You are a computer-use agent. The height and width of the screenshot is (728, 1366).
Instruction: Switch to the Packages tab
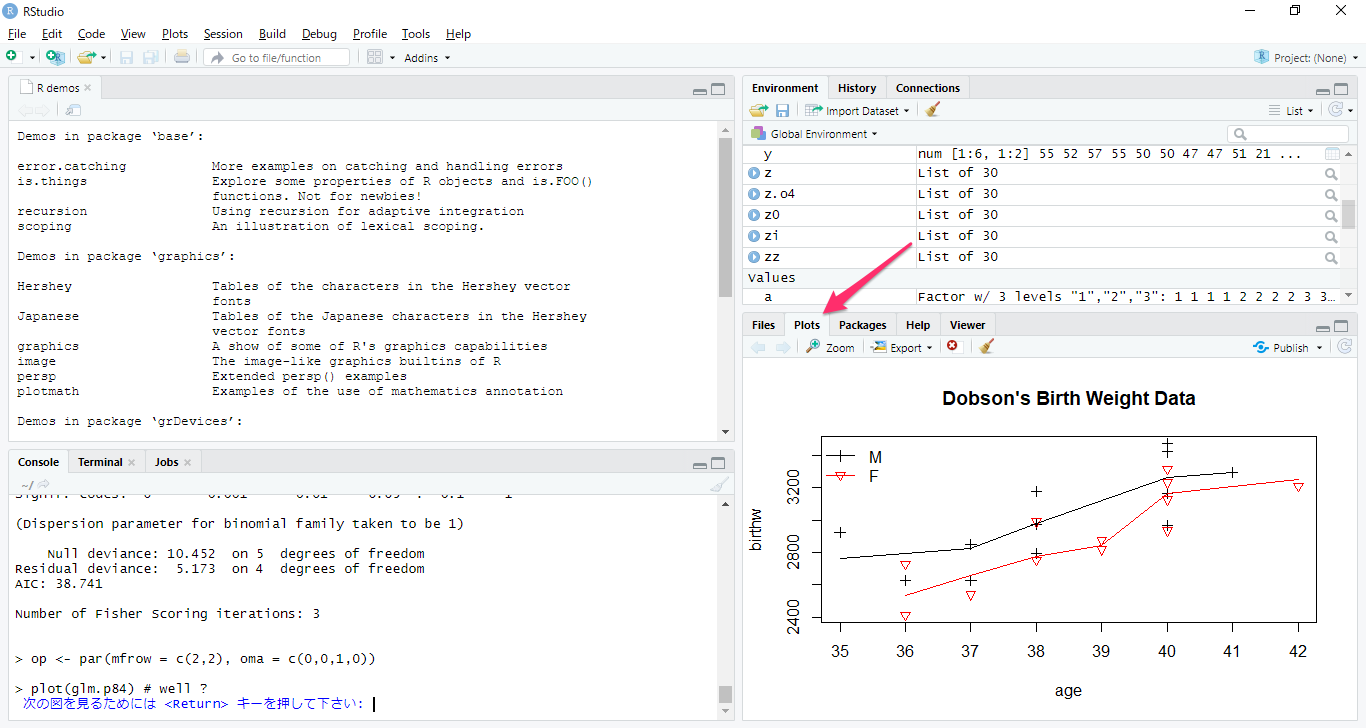(862, 324)
